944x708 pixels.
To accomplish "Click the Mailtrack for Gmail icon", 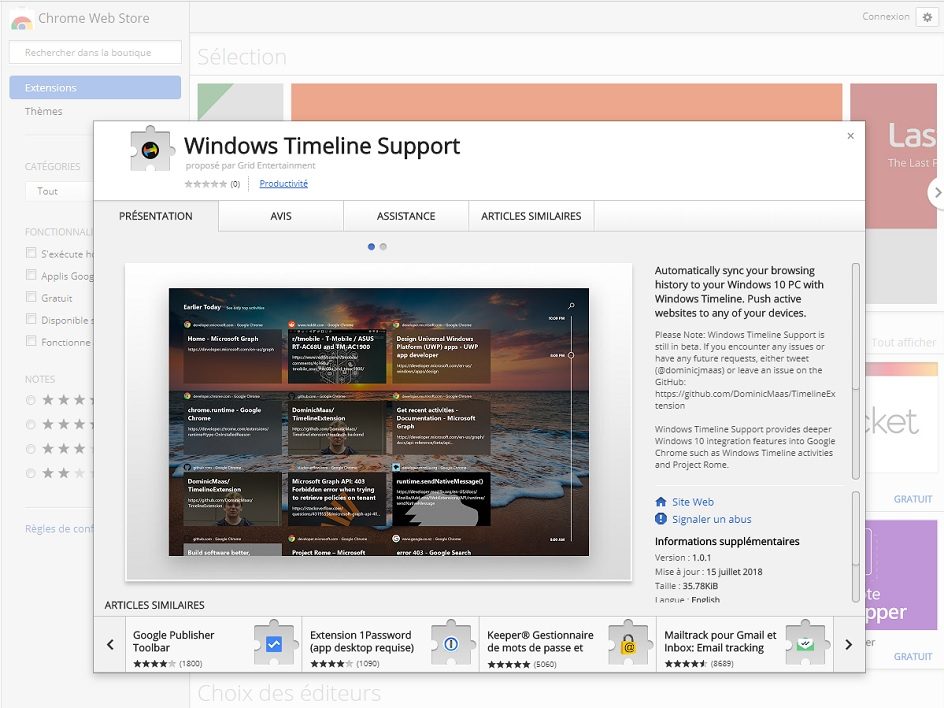I will click(805, 644).
